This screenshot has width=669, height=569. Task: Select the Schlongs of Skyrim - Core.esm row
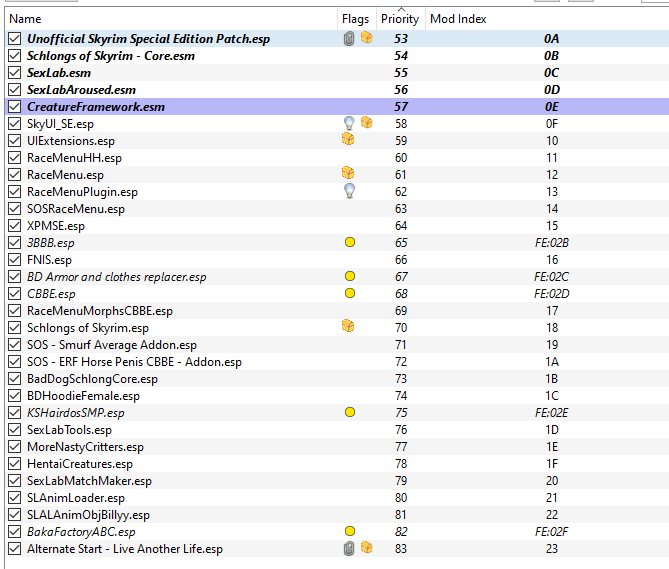click(337, 56)
